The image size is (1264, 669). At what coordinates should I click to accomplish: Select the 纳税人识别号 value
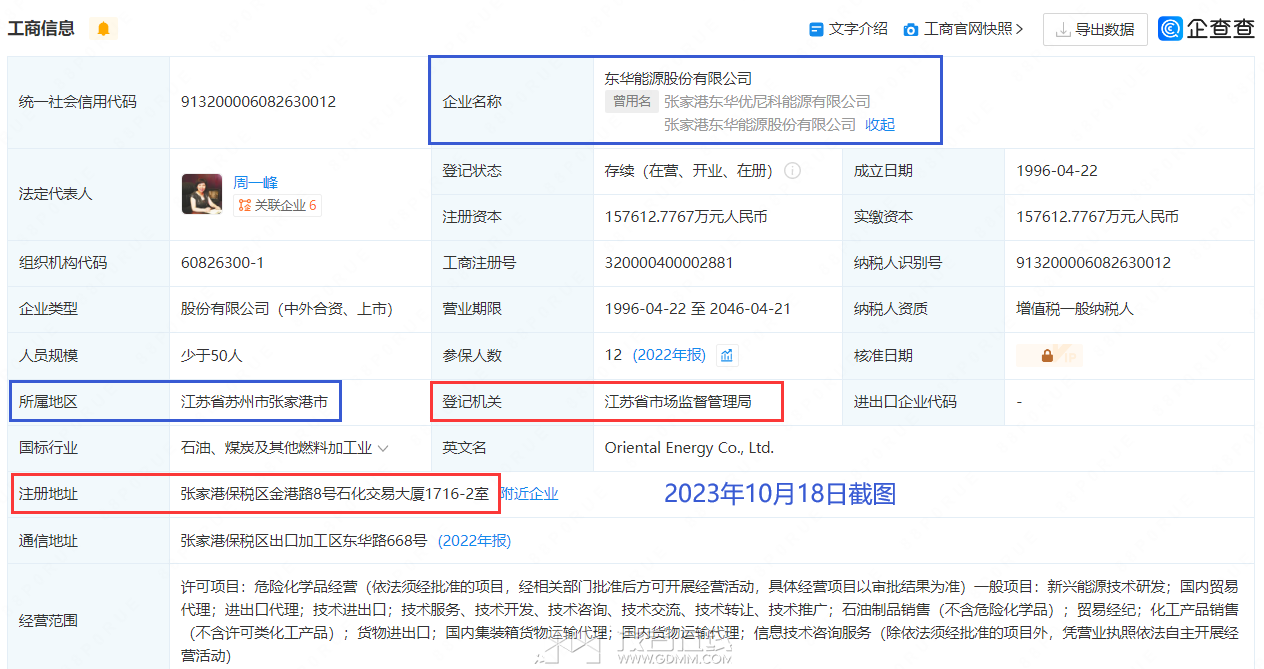click(1093, 263)
